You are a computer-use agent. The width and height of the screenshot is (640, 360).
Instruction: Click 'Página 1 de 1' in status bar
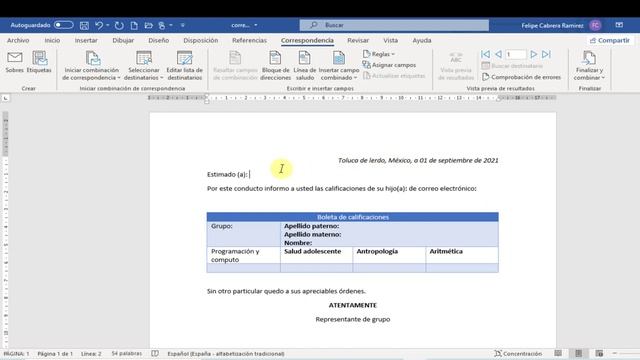(55, 353)
